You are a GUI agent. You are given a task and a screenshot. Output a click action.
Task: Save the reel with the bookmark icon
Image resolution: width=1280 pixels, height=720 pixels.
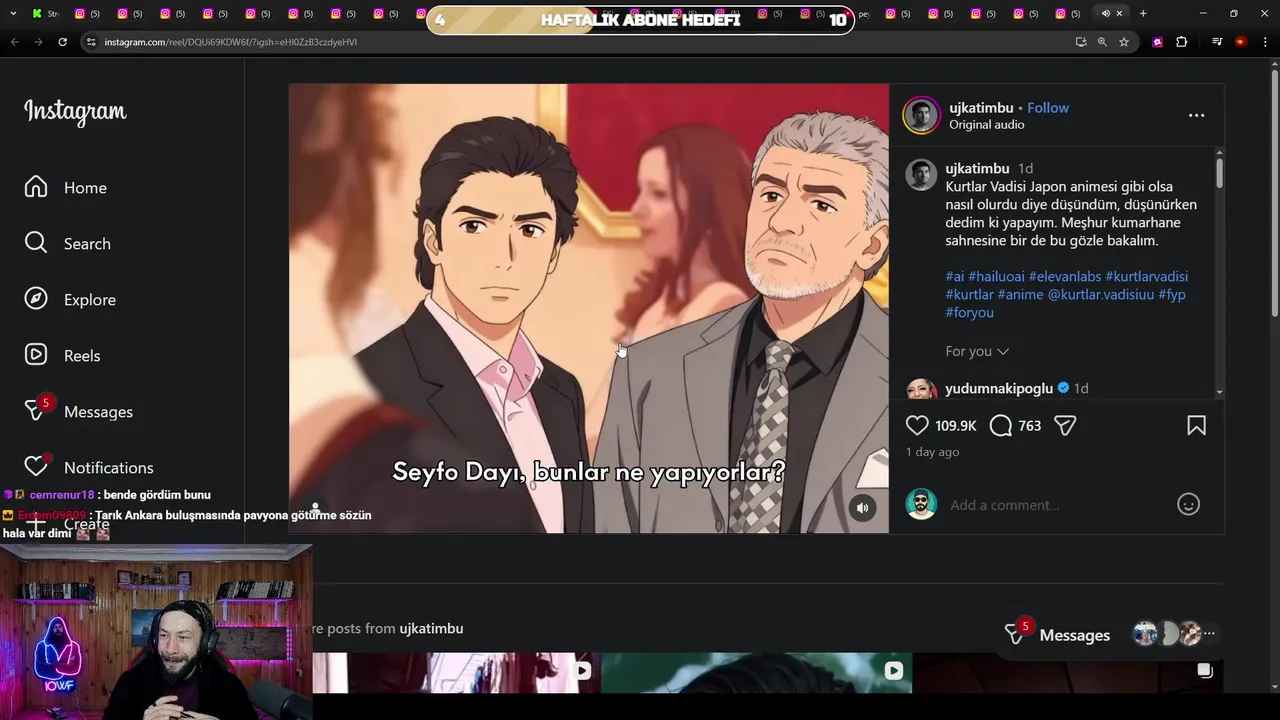coord(1196,426)
